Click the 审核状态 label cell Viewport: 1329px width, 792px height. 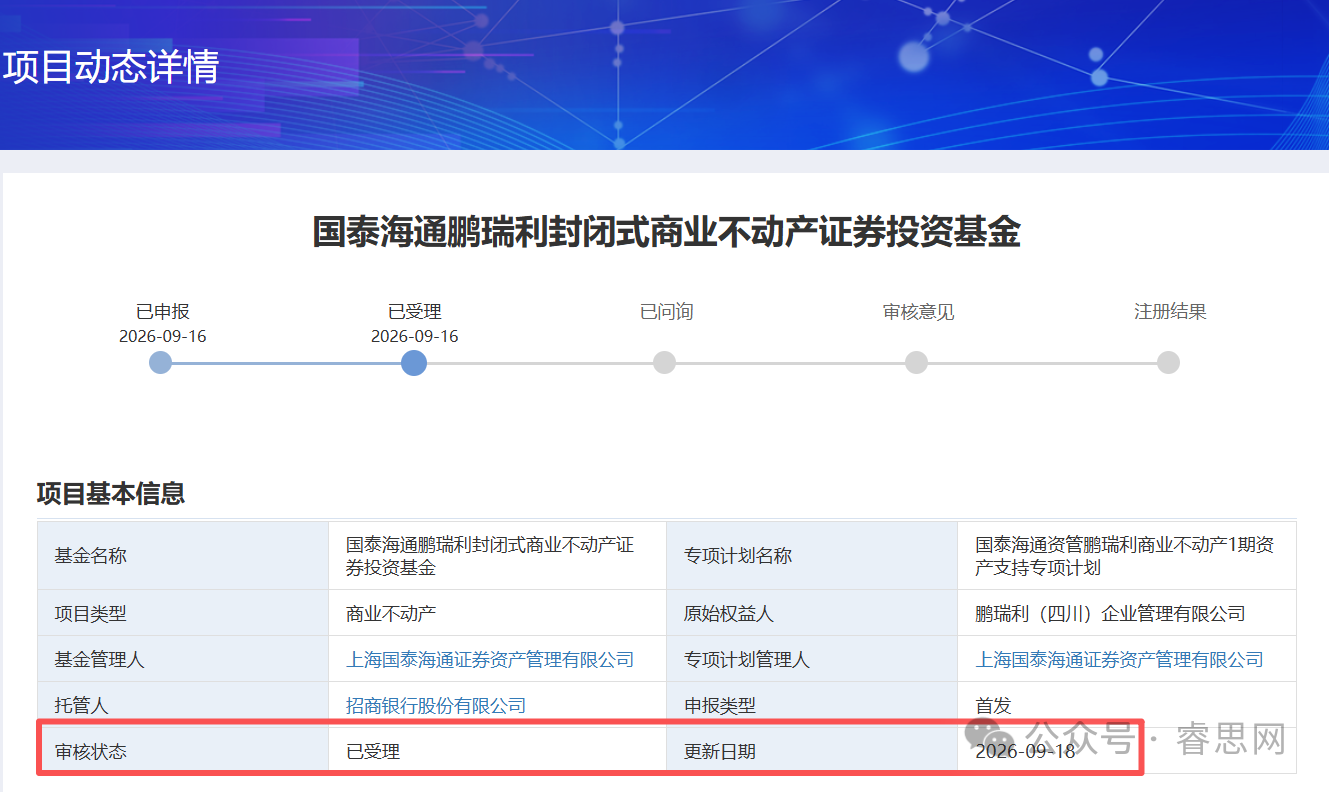pyautogui.click(x=183, y=751)
